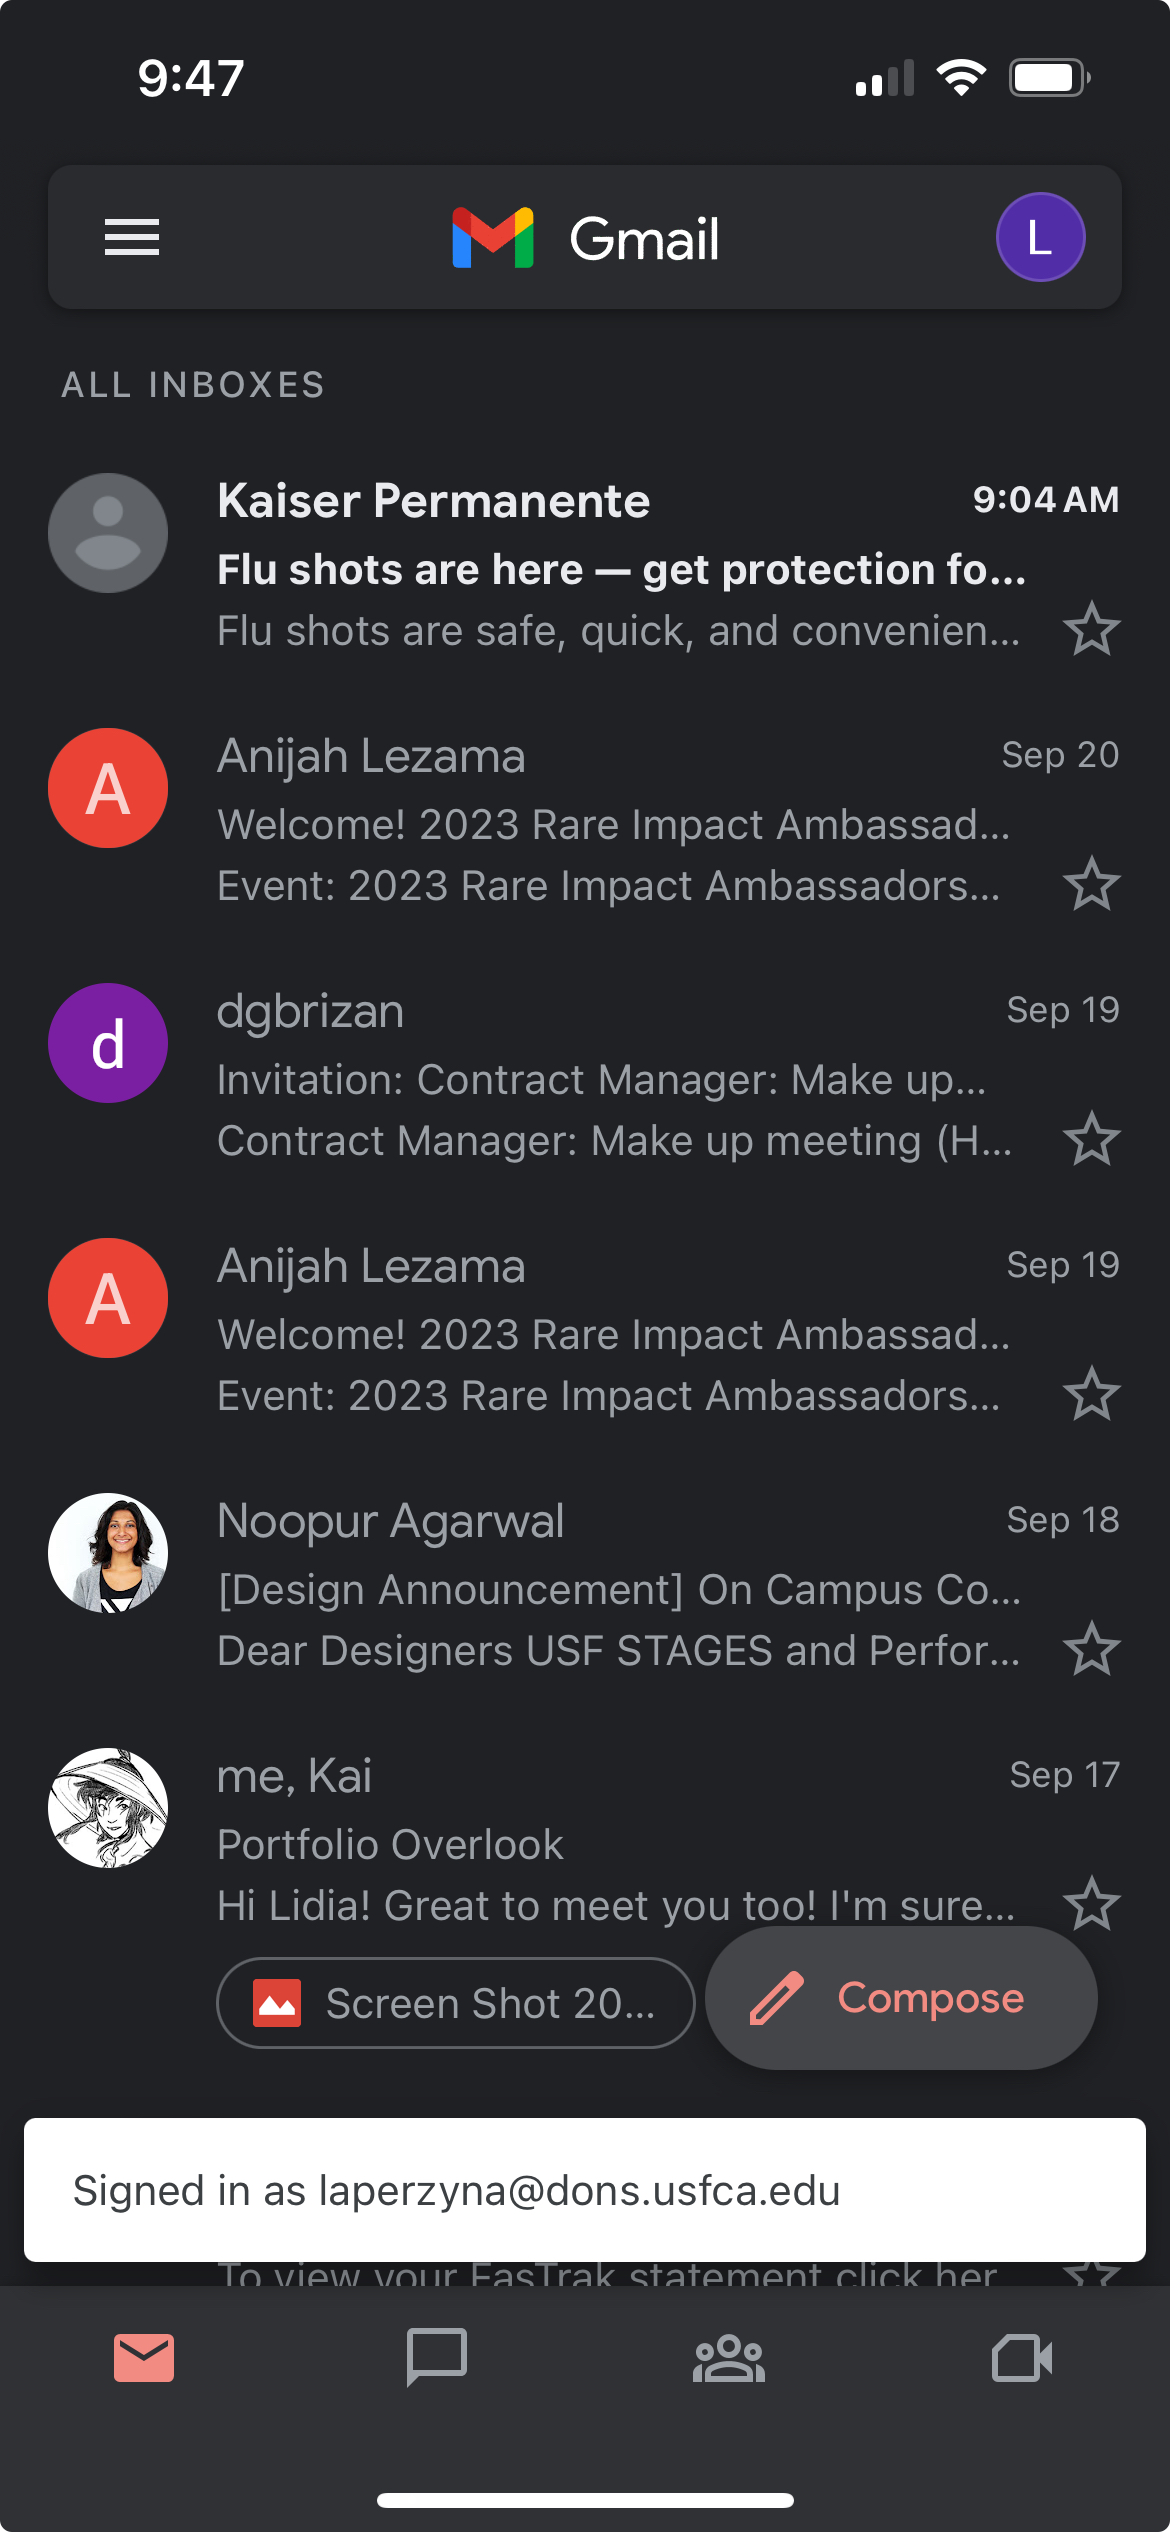Open the Screen Shot attachment chip
The image size is (1170, 2532).
click(456, 2003)
